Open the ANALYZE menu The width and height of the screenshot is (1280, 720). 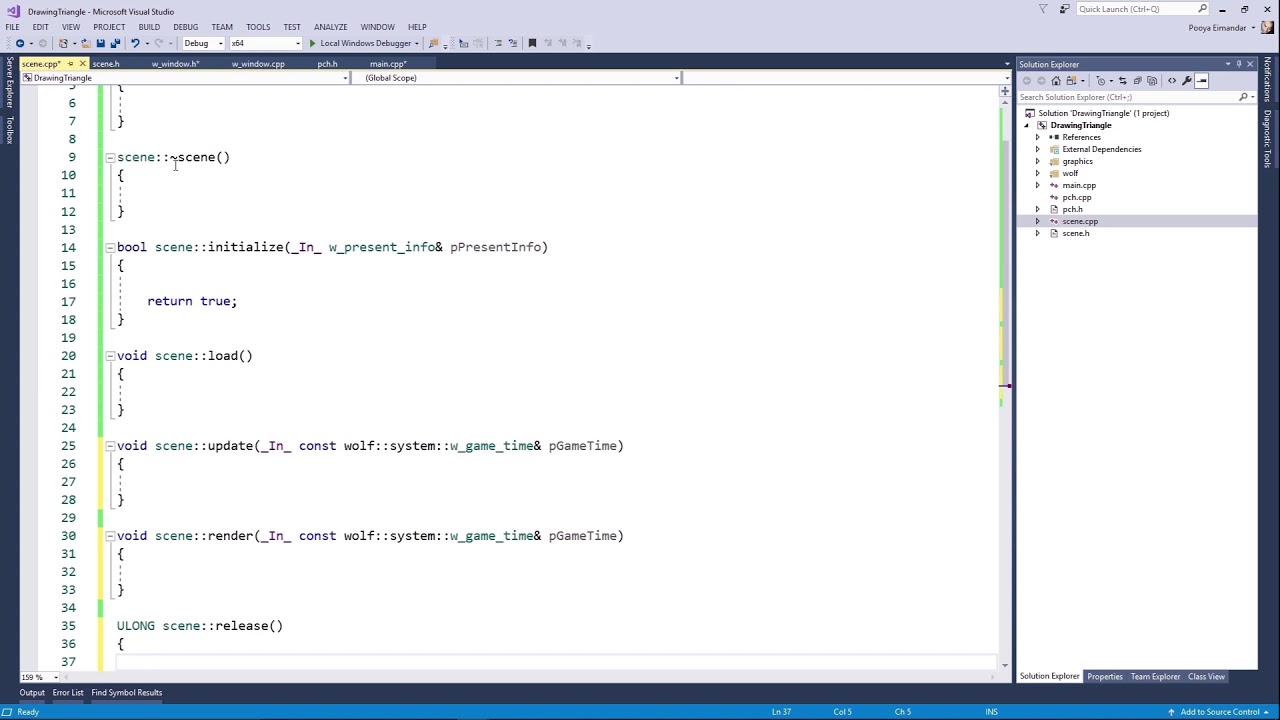coord(330,27)
